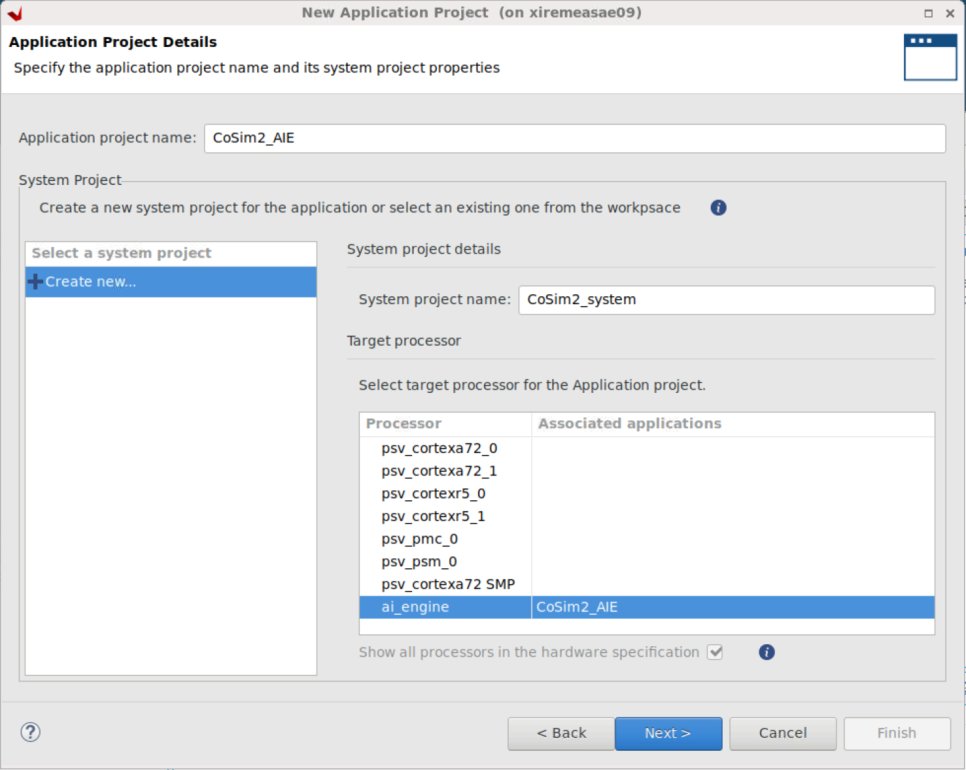Viewport: 966px width, 770px height.
Task: Click the disabled Finish button
Action: coord(897,733)
